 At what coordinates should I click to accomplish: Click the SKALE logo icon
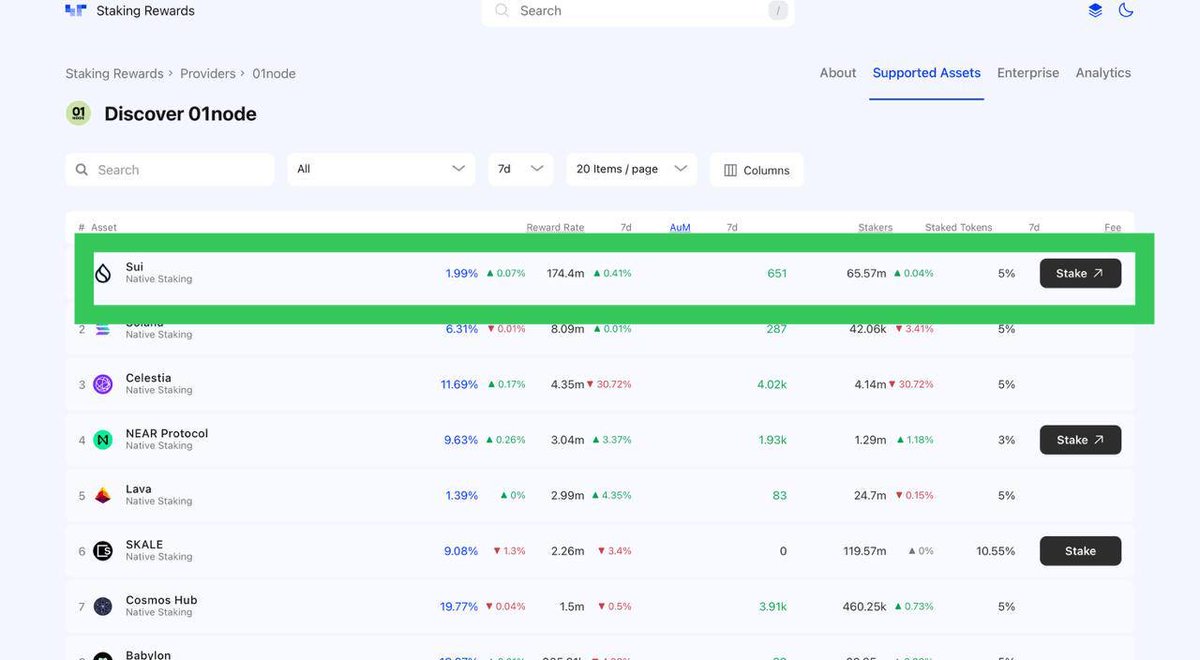[x=102, y=550]
